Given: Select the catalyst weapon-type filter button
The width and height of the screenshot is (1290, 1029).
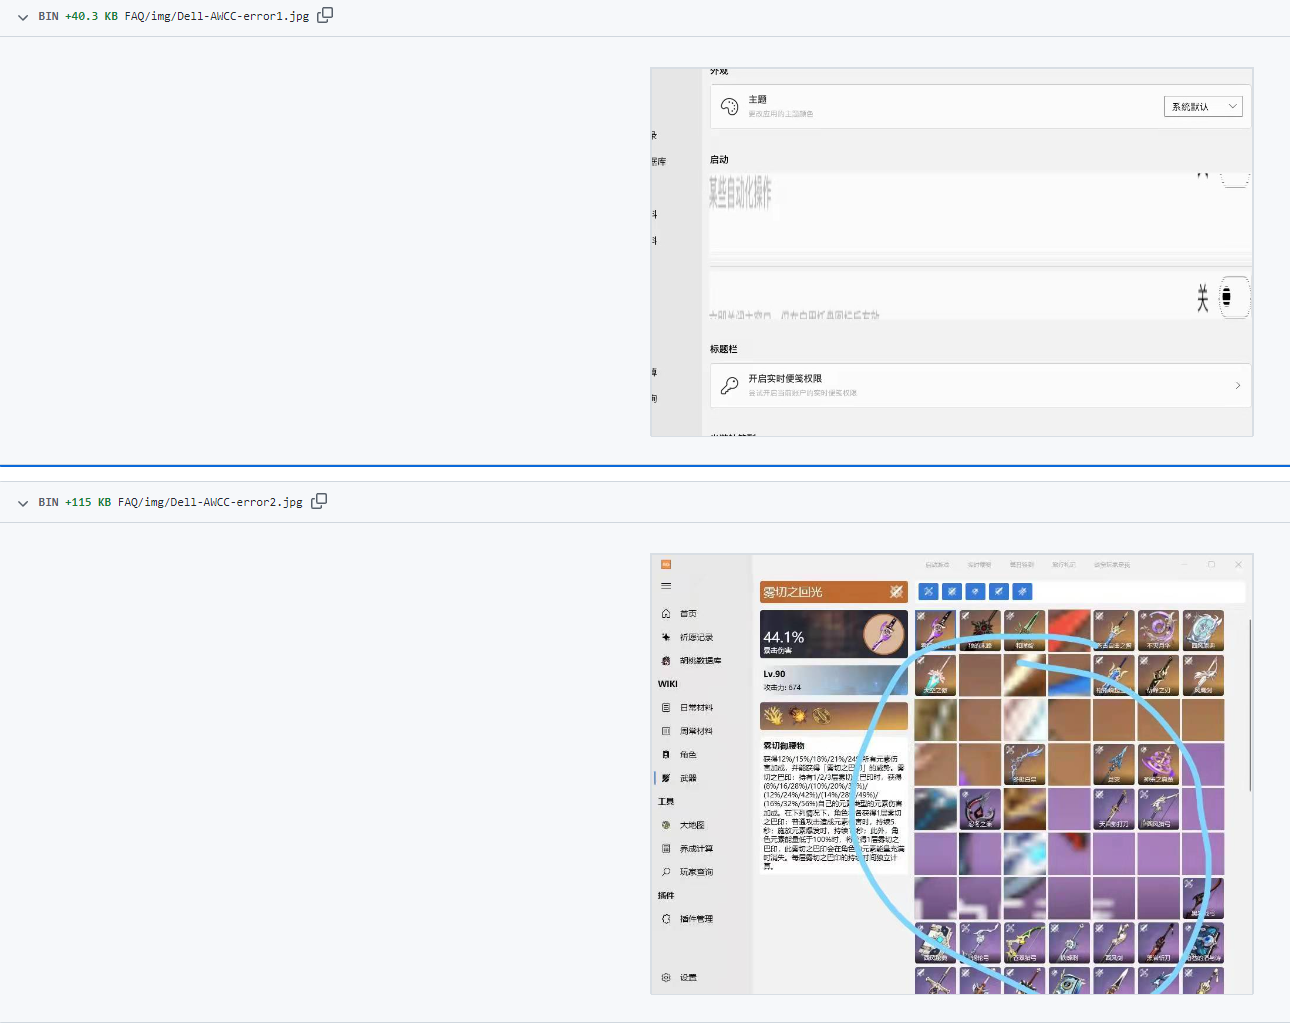Looking at the screenshot, I should point(999,591).
